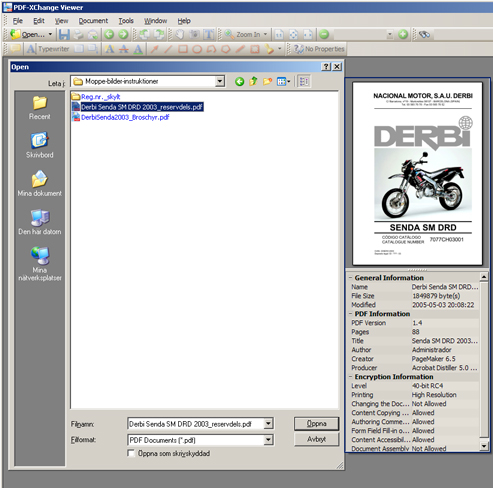This screenshot has width=493, height=488.
Task: Open the Filformat dropdown arrow
Action: pos(268,440)
